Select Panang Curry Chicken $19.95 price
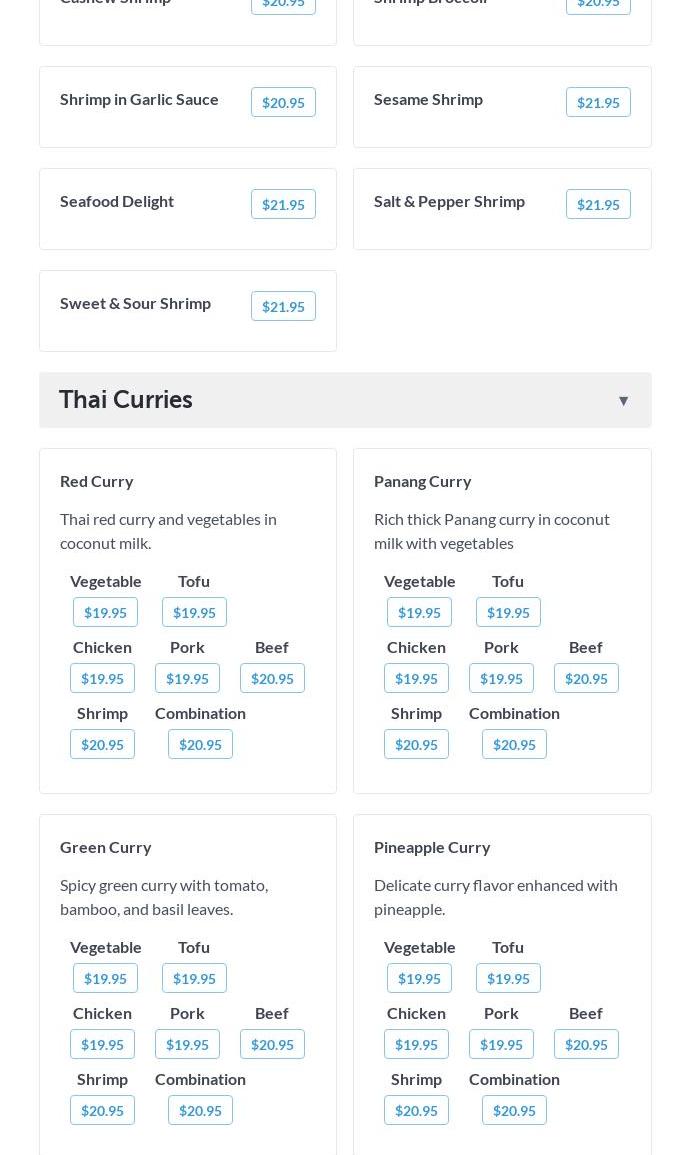 (416, 678)
